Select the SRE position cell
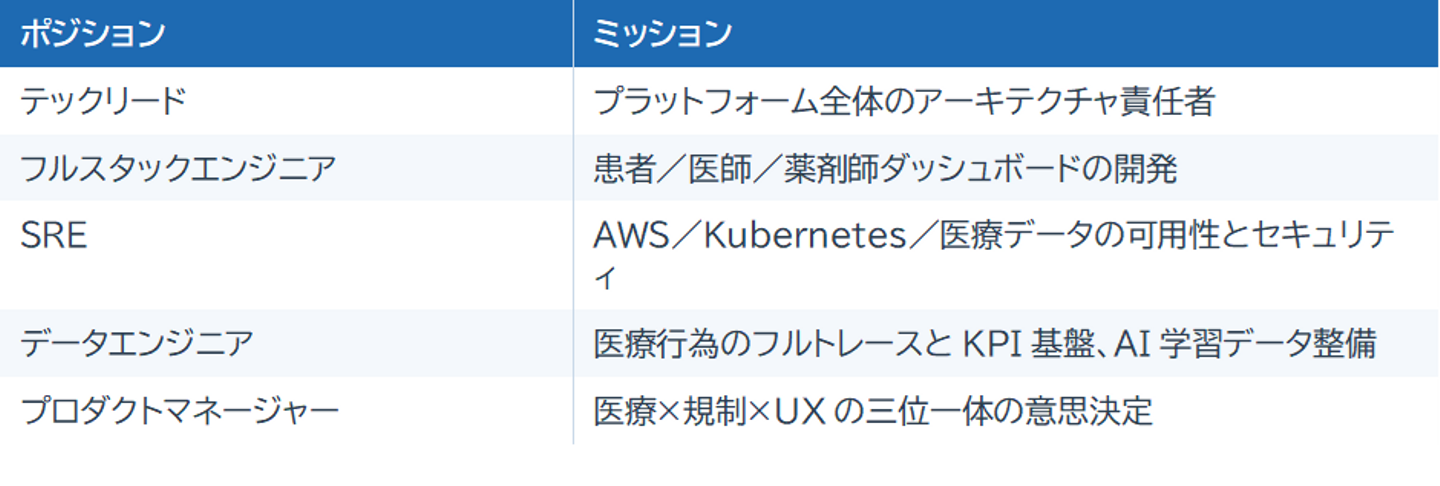Viewport: 1440px width, 486px height. click(x=54, y=236)
